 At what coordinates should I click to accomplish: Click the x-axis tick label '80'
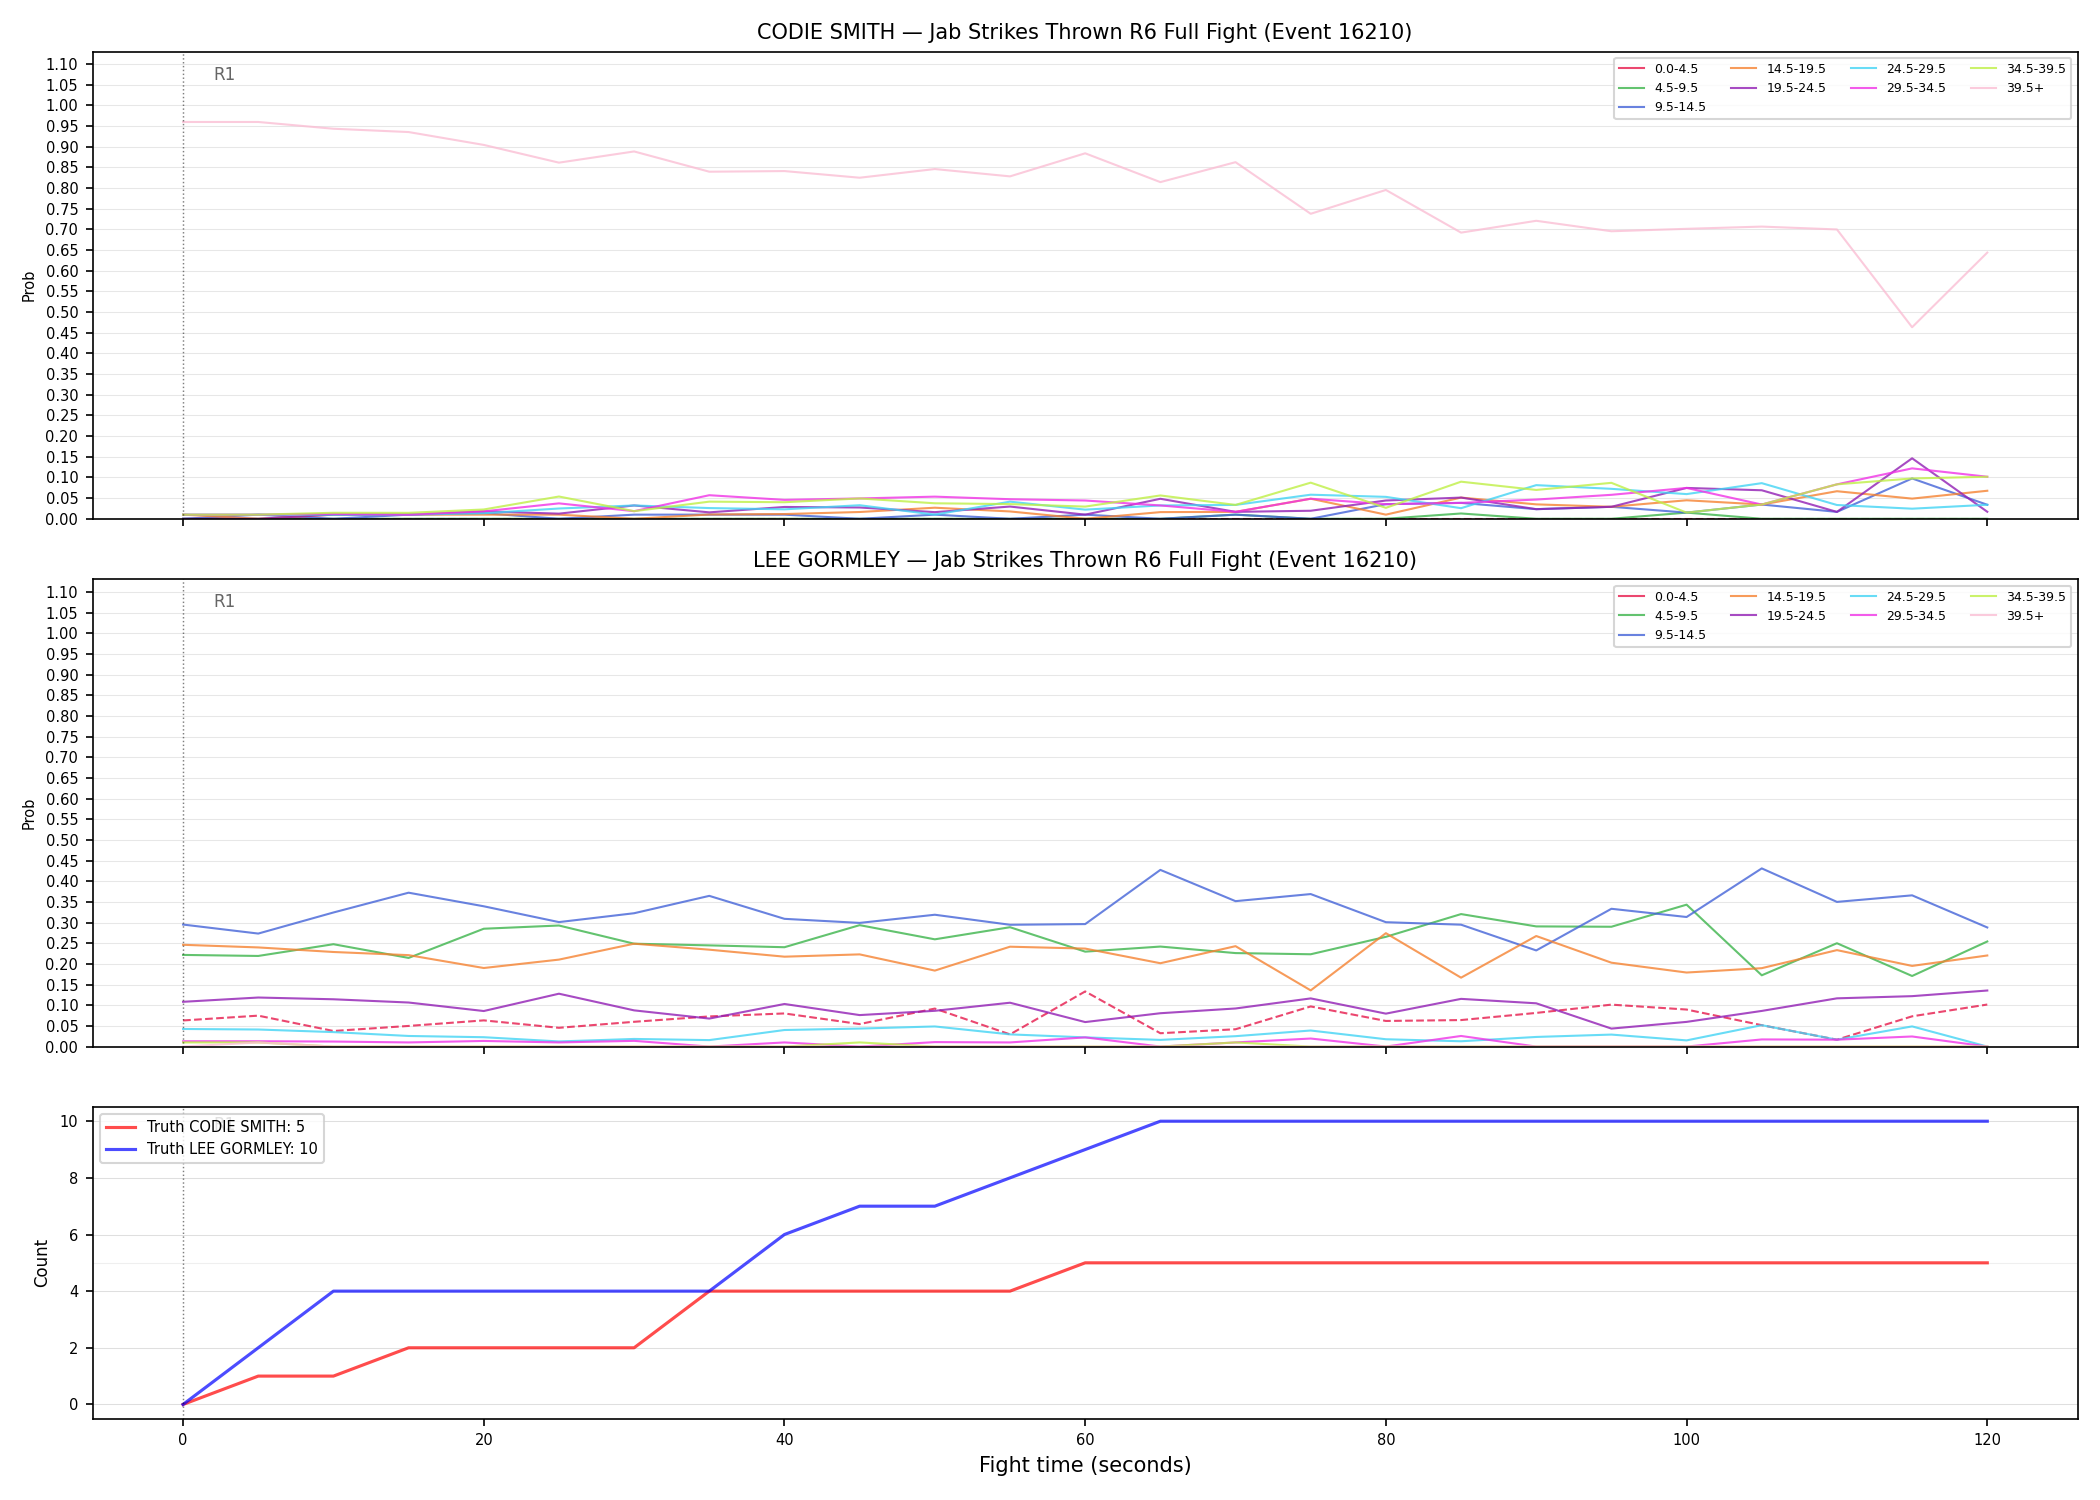pyautogui.click(x=1386, y=1440)
